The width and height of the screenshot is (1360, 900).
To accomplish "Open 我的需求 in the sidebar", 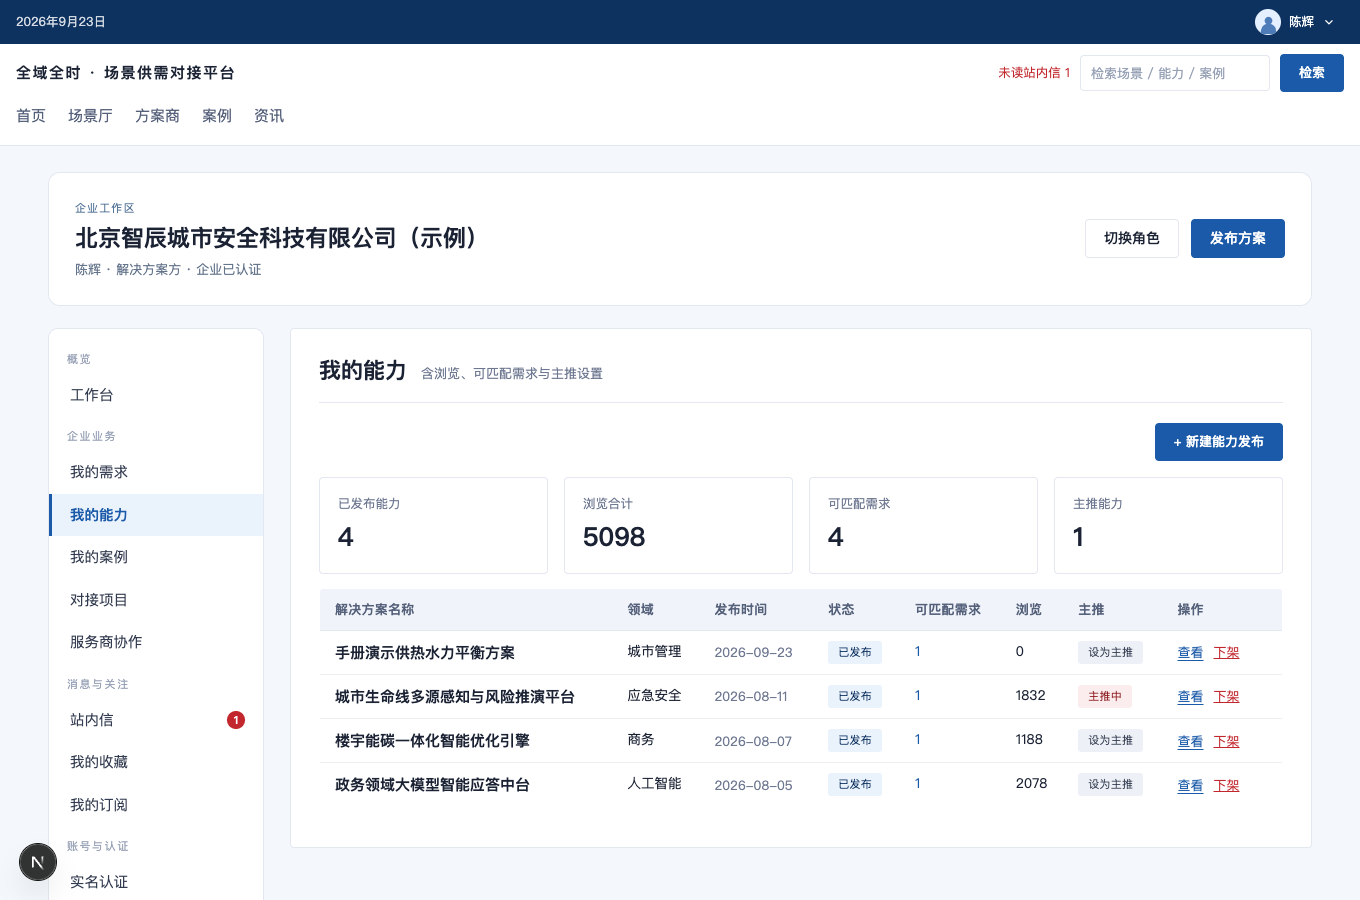I will [x=157, y=472].
